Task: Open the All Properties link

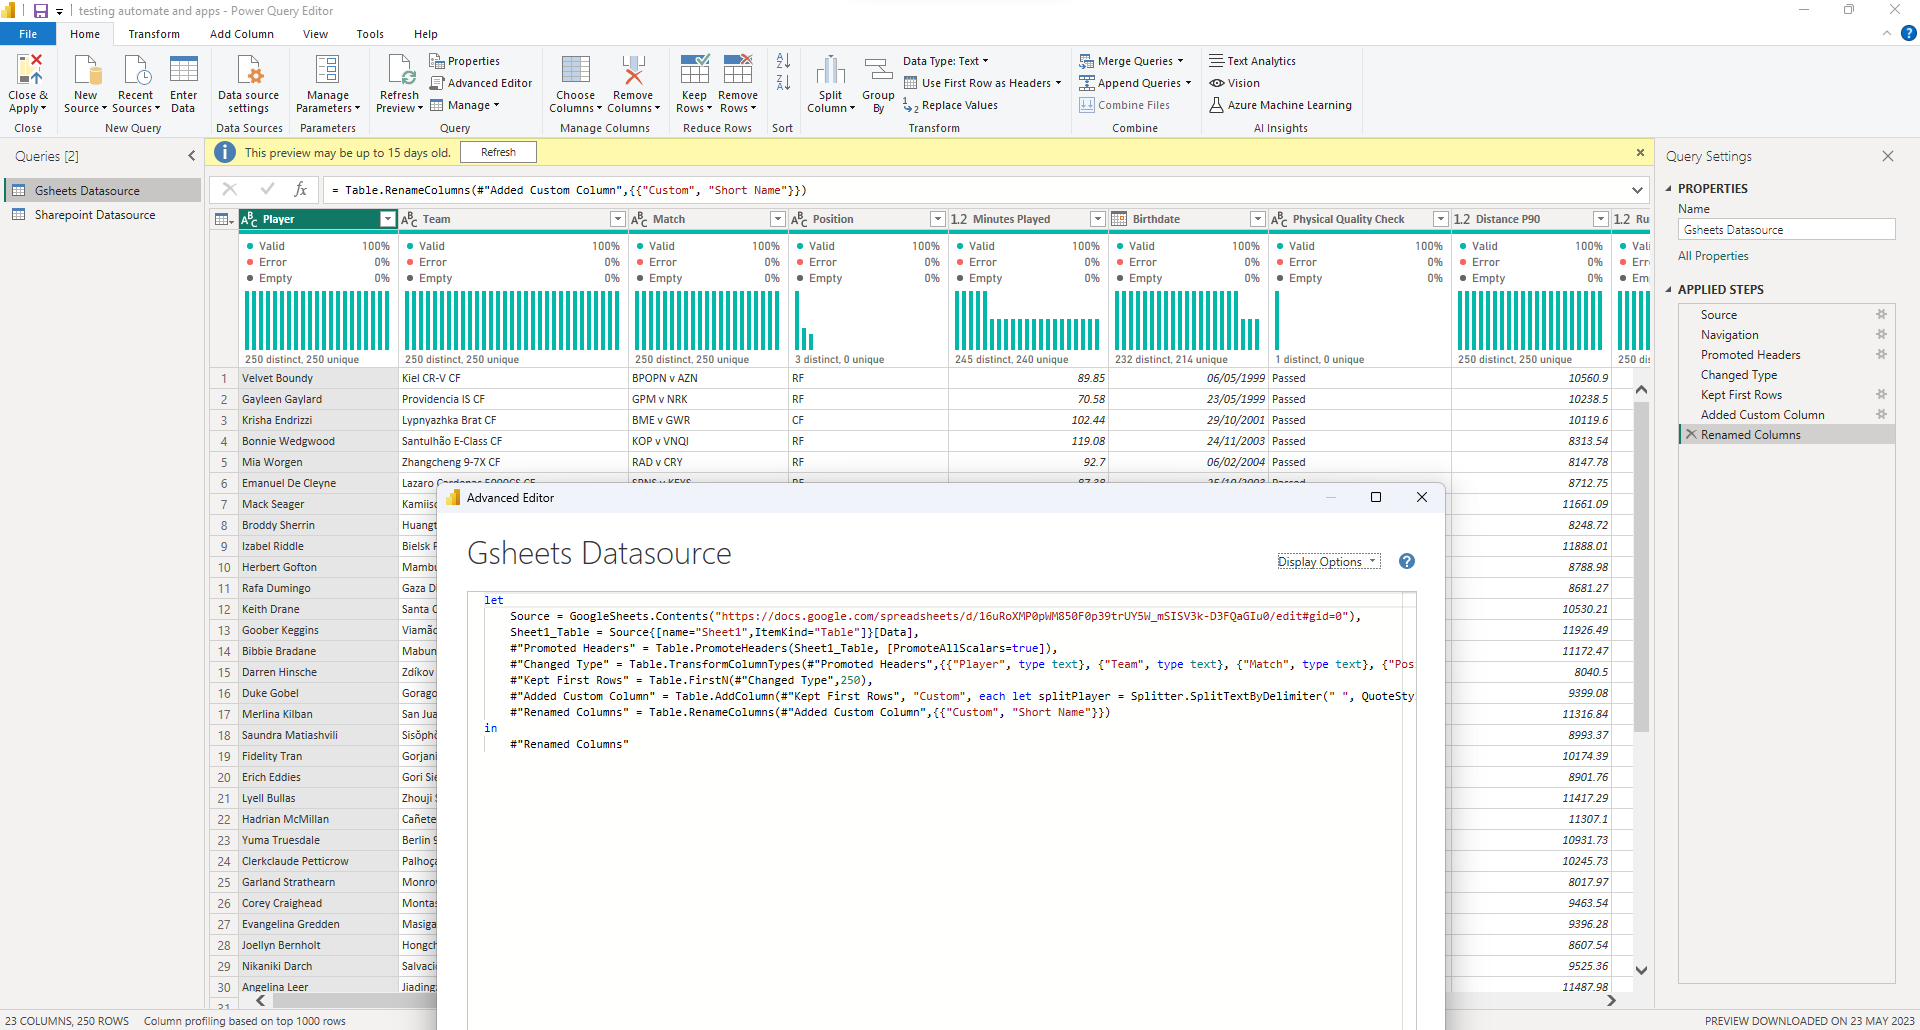Action: pyautogui.click(x=1713, y=256)
